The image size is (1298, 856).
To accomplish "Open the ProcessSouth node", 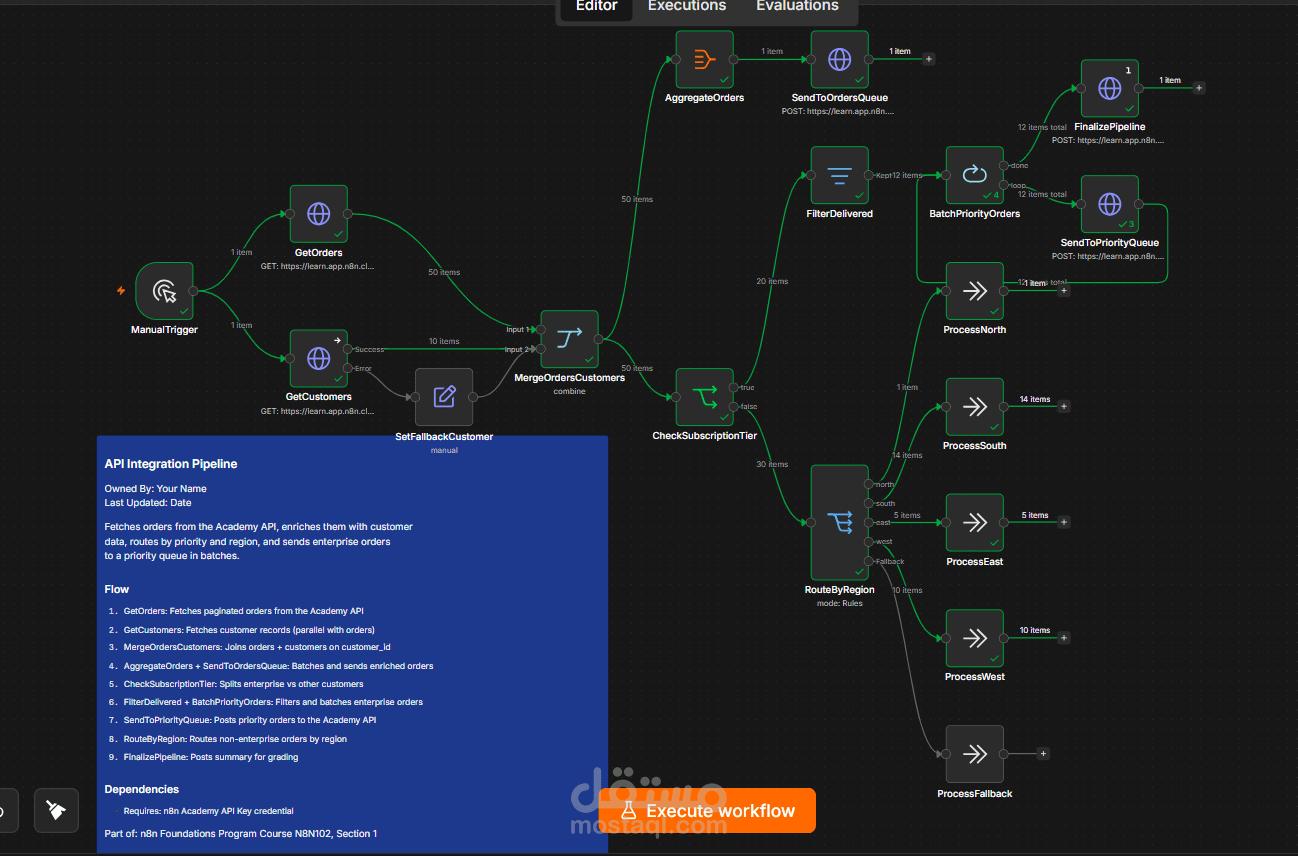I will 974,407.
